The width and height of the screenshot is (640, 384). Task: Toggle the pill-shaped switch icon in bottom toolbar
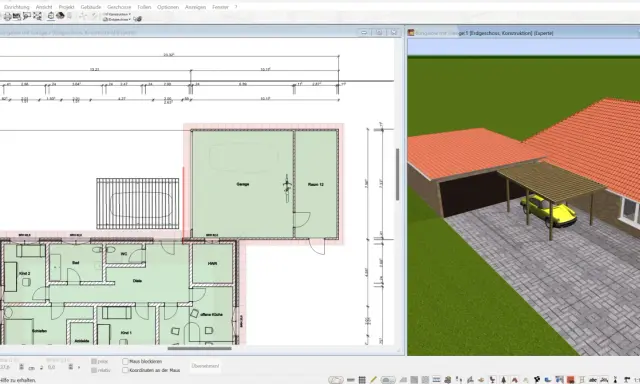tap(336, 380)
